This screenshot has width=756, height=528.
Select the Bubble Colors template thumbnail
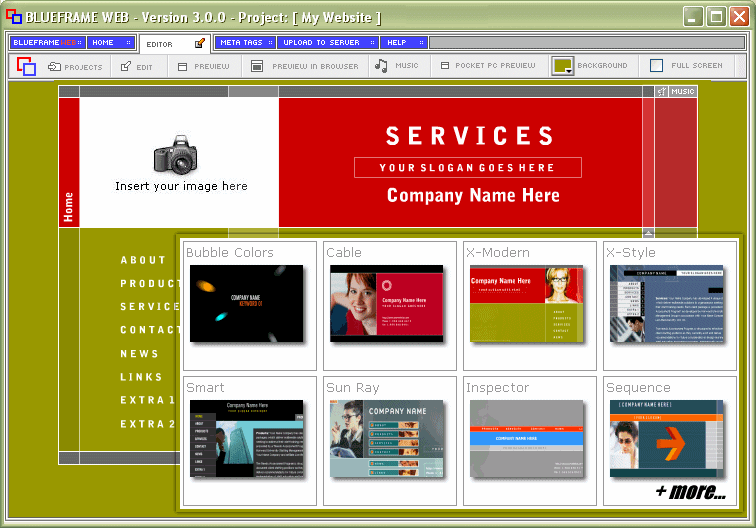pyautogui.click(x=246, y=305)
